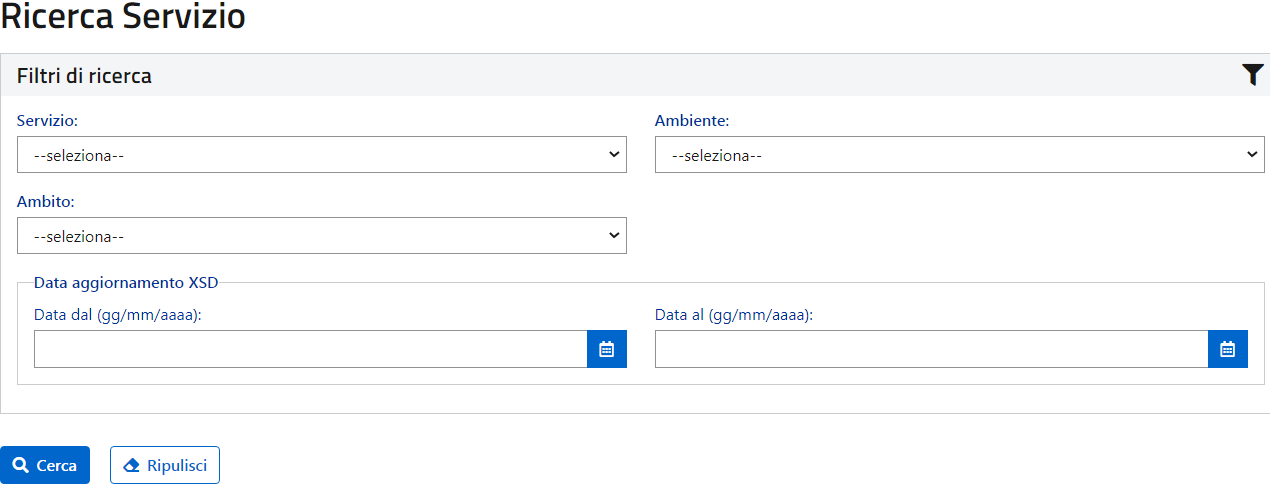Click the magnifier icon in Cerca button
The image size is (1270, 494).
tap(20, 465)
